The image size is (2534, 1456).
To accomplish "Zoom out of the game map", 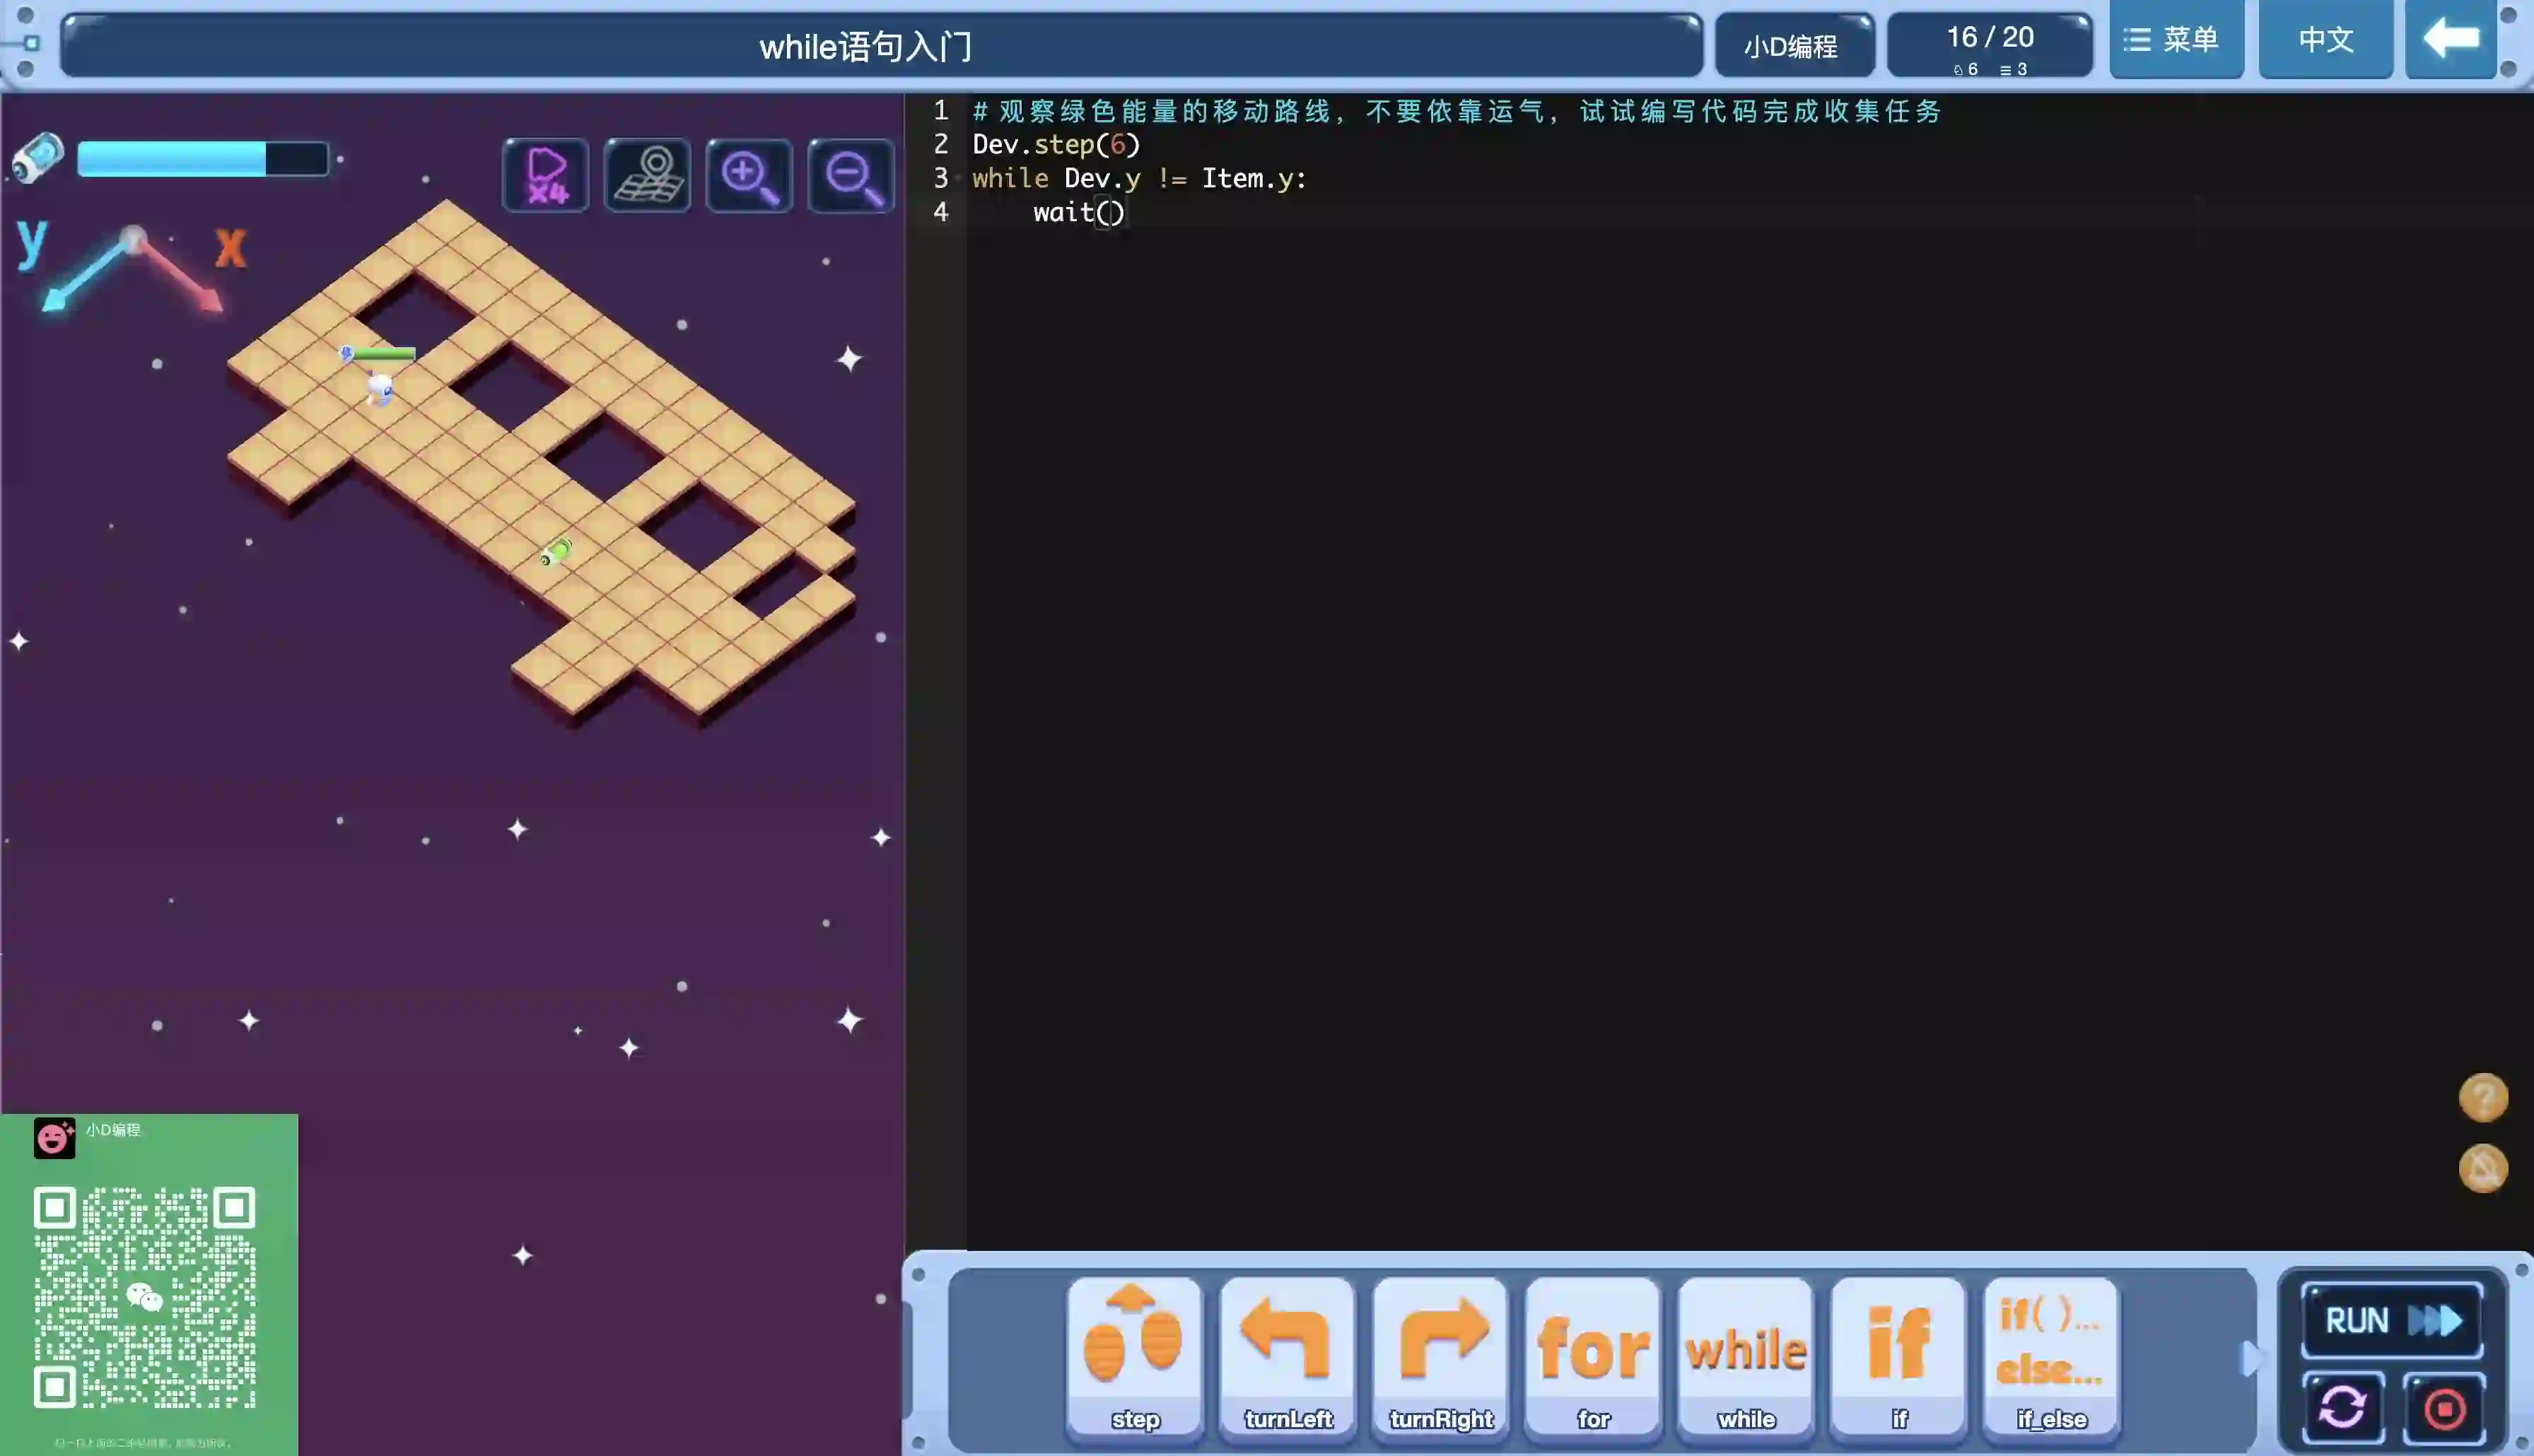I will (851, 175).
